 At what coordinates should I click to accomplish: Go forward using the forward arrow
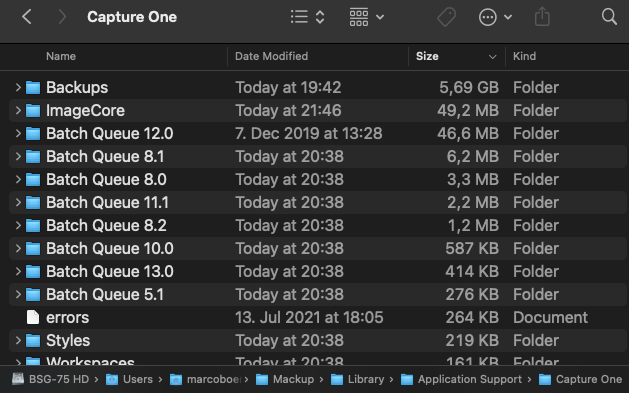[x=62, y=17]
